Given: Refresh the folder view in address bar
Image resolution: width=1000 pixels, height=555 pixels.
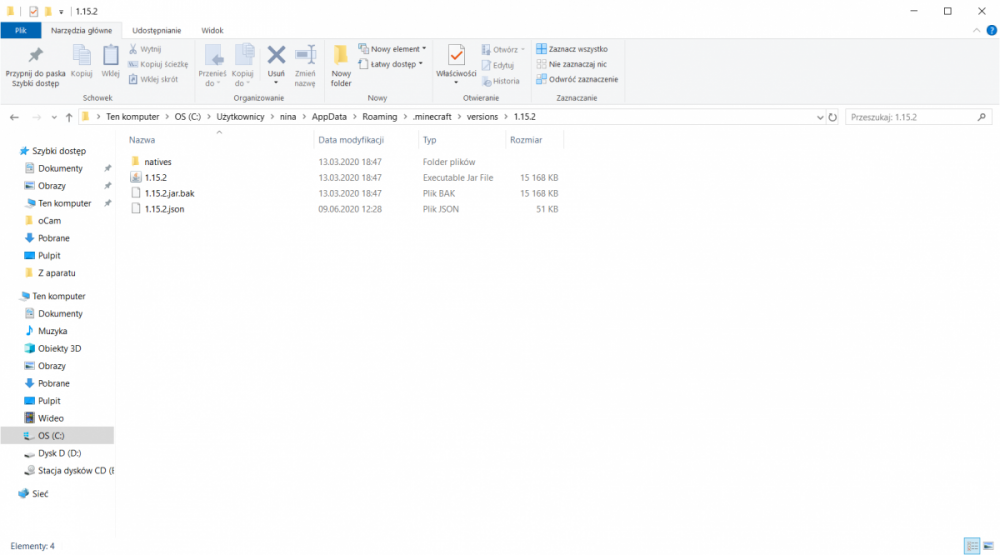Looking at the screenshot, I should (834, 117).
